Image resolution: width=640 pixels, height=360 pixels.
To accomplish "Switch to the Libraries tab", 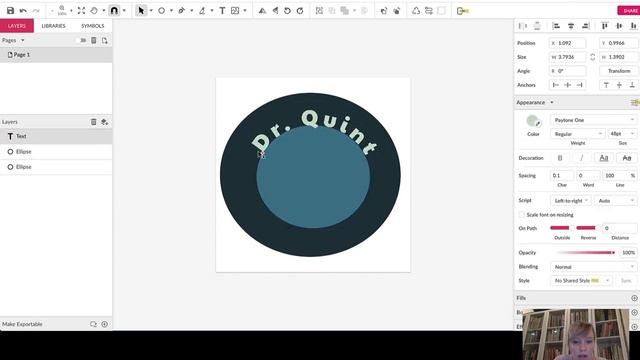I will tap(53, 26).
